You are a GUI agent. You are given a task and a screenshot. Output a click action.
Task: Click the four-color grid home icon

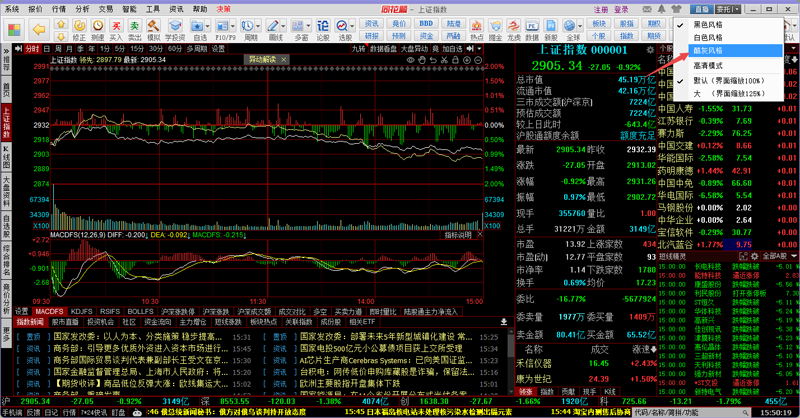coord(14,30)
